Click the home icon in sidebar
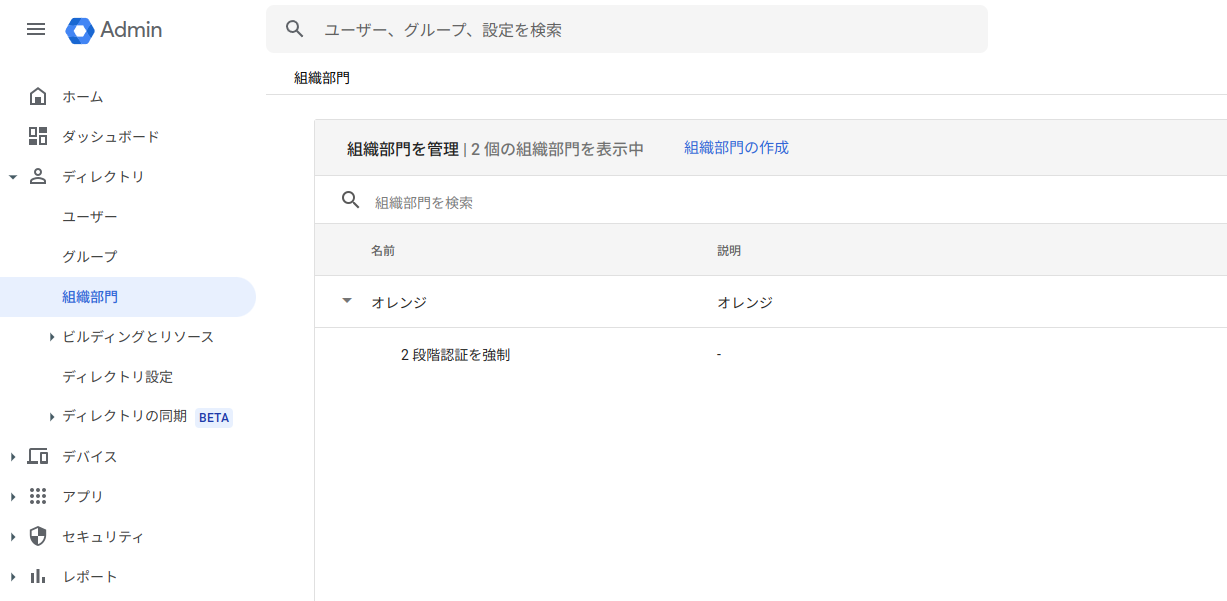The image size is (1227, 601). (x=38, y=97)
